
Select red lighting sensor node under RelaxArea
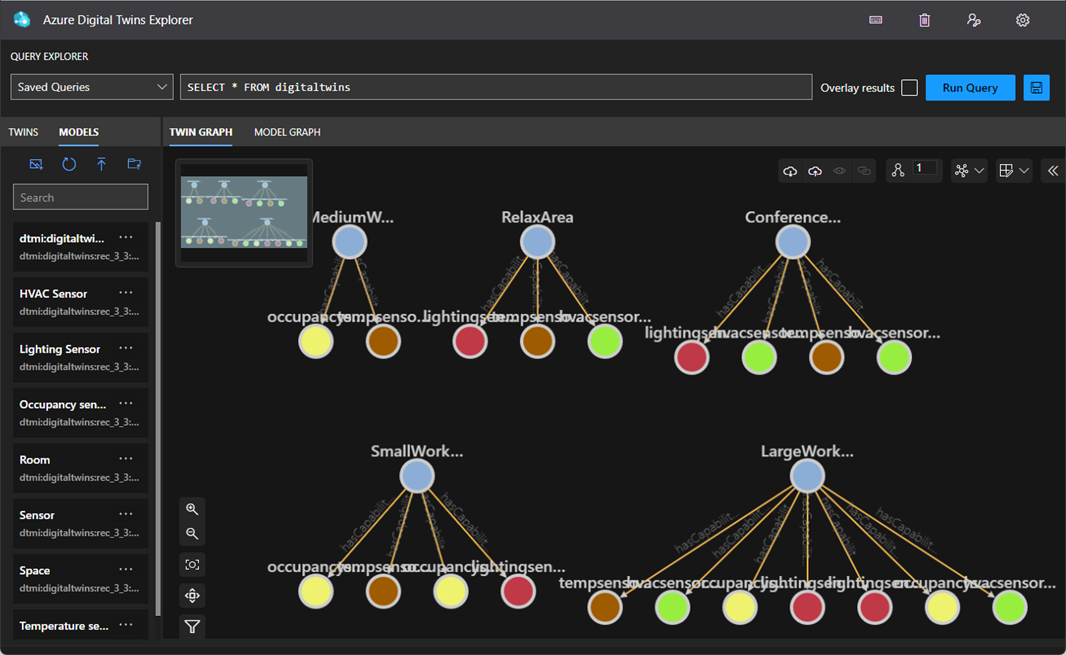click(470, 341)
